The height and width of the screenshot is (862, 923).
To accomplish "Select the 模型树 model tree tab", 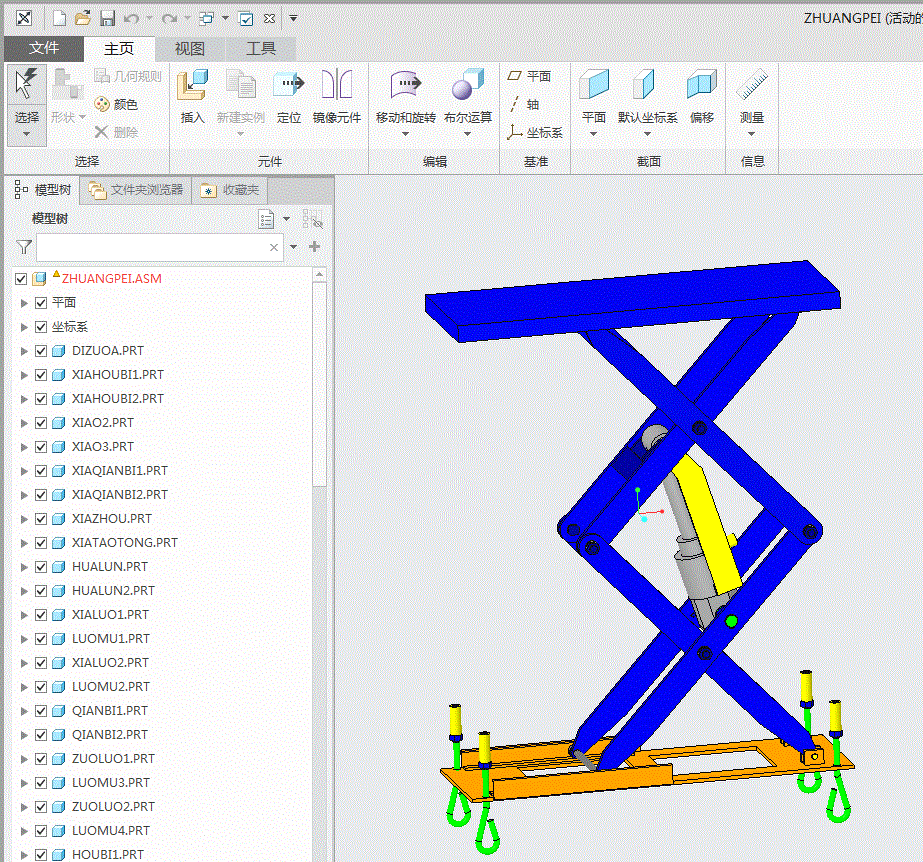I will tap(42, 190).
